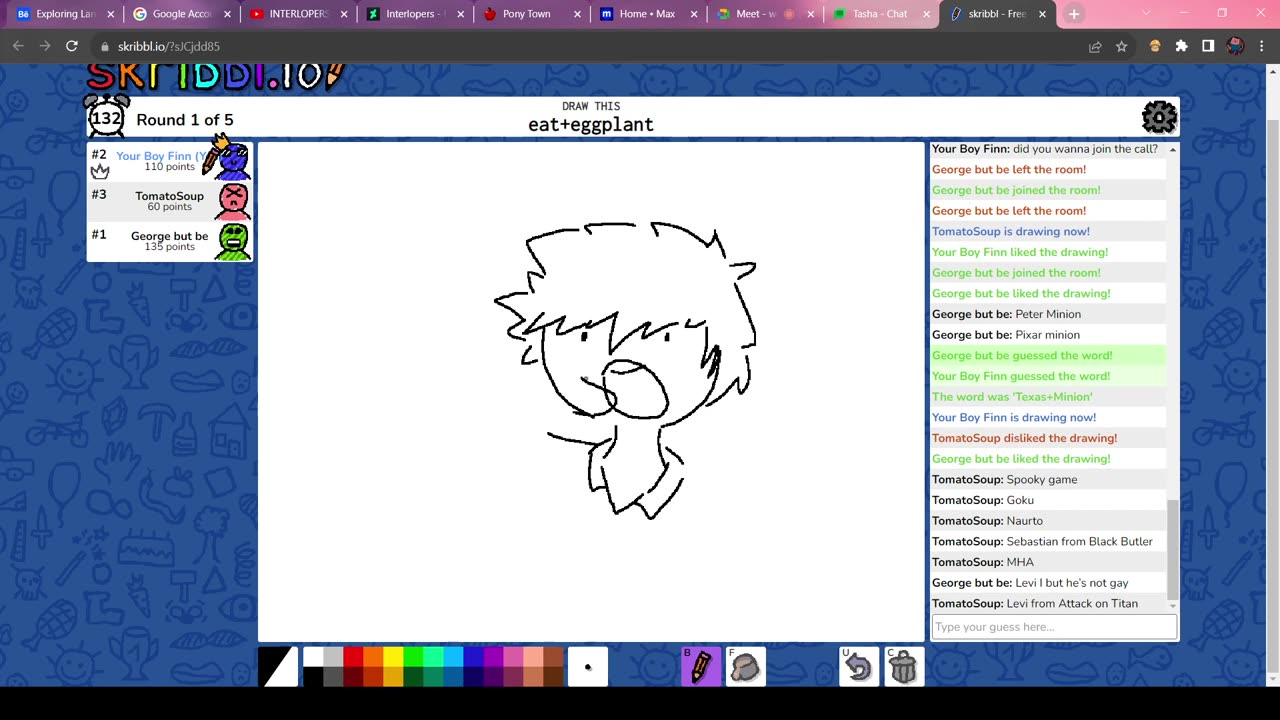Click the current color preview box

tap(278, 667)
